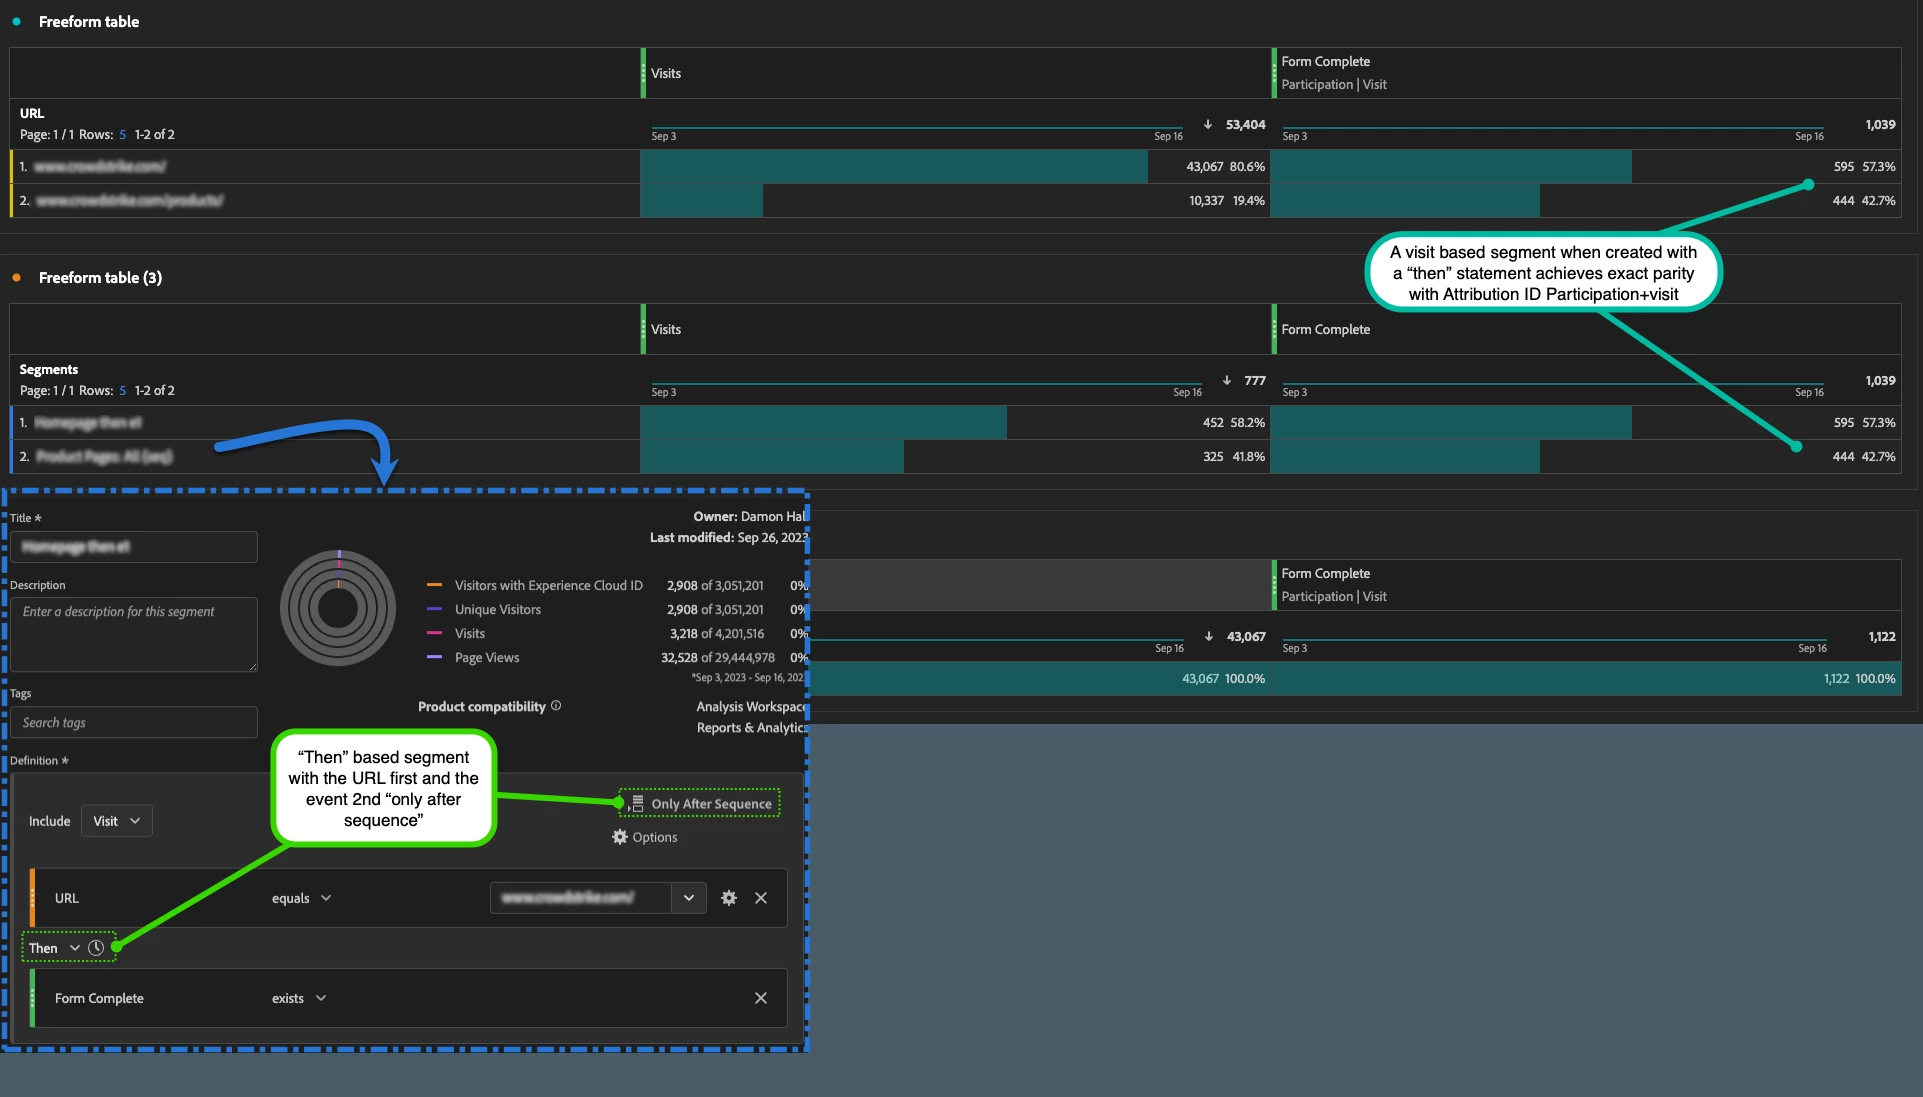Click sort arrow beside 777 total

[1227, 381]
